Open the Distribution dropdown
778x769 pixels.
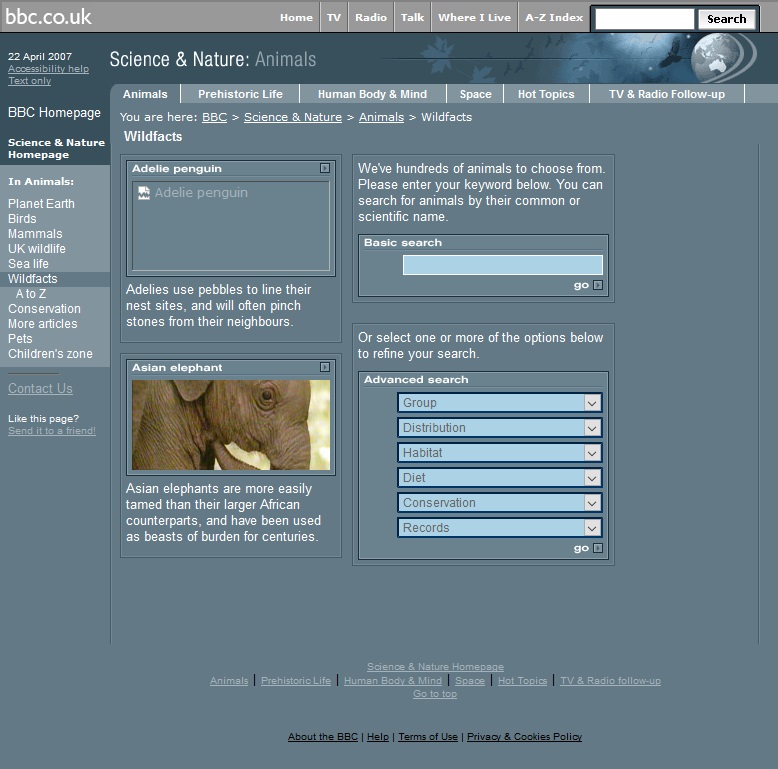500,428
